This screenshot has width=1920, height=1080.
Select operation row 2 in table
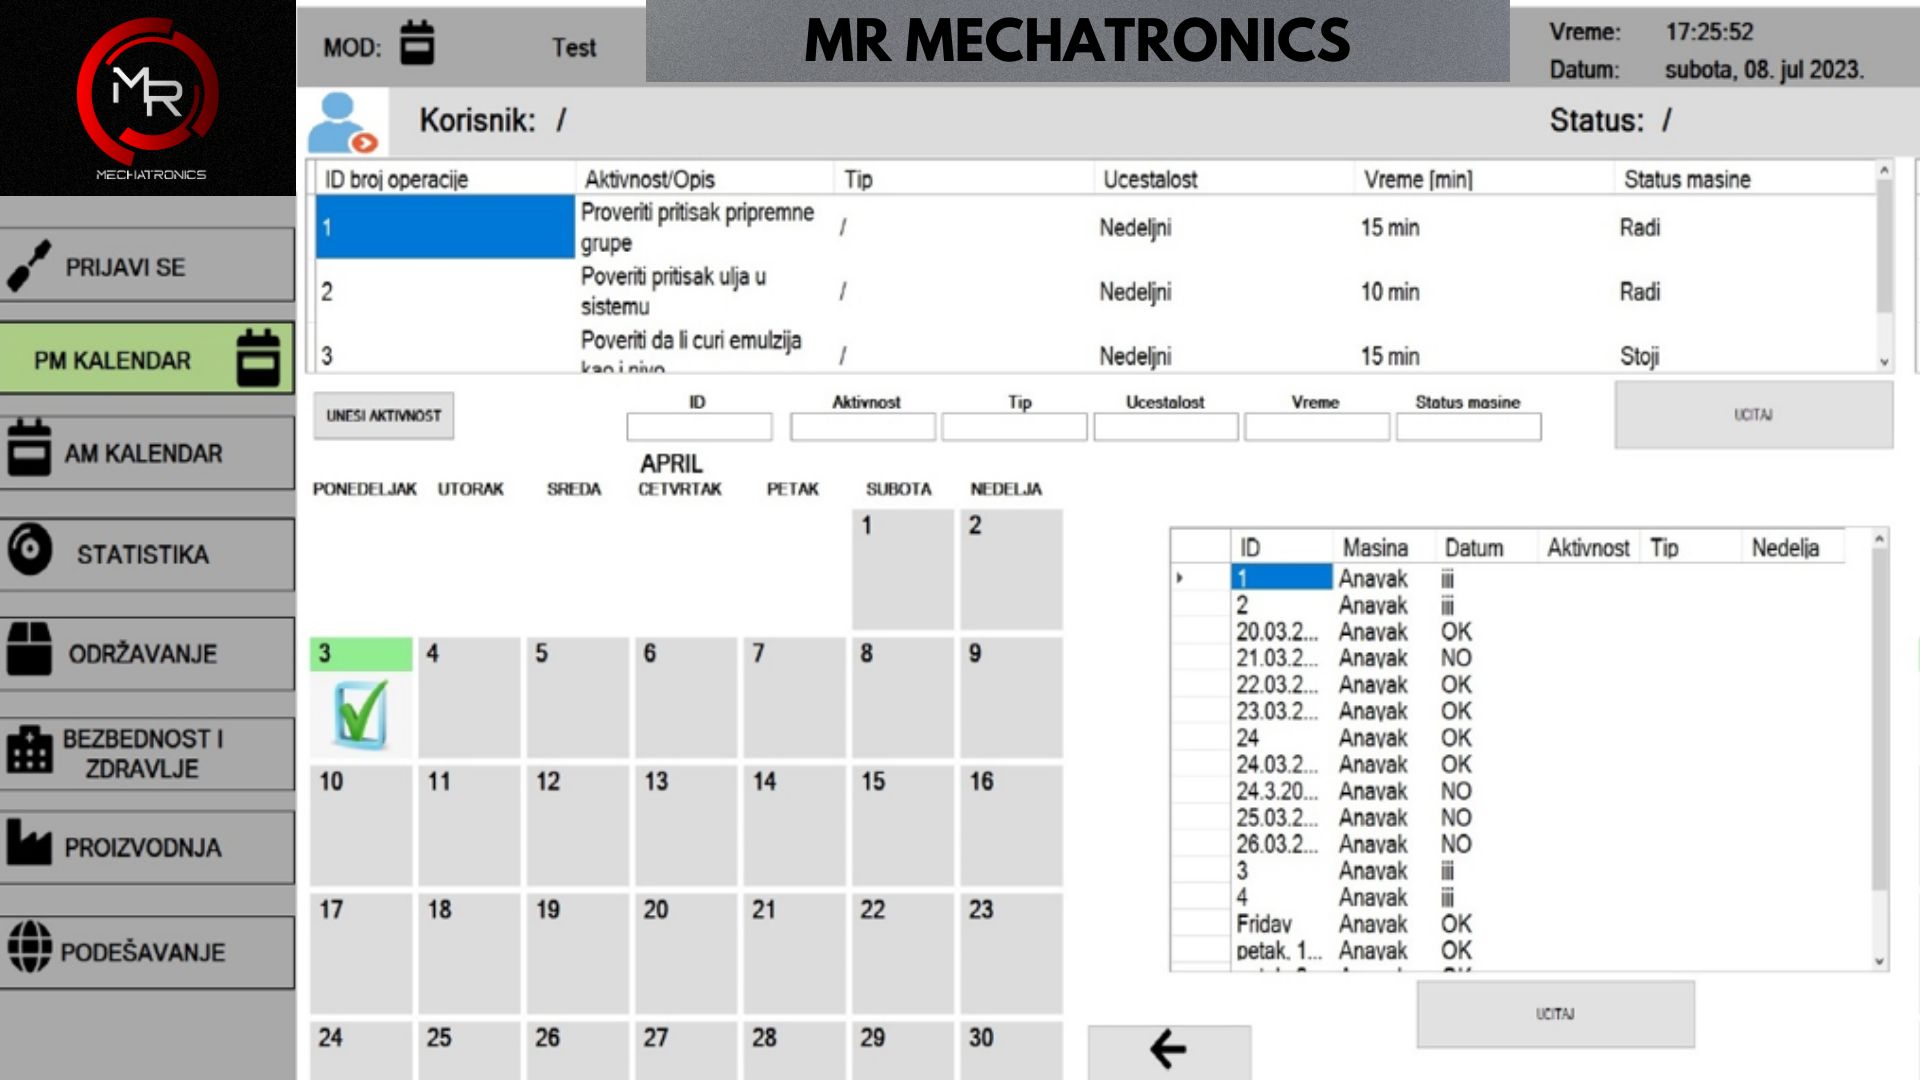pyautogui.click(x=445, y=291)
